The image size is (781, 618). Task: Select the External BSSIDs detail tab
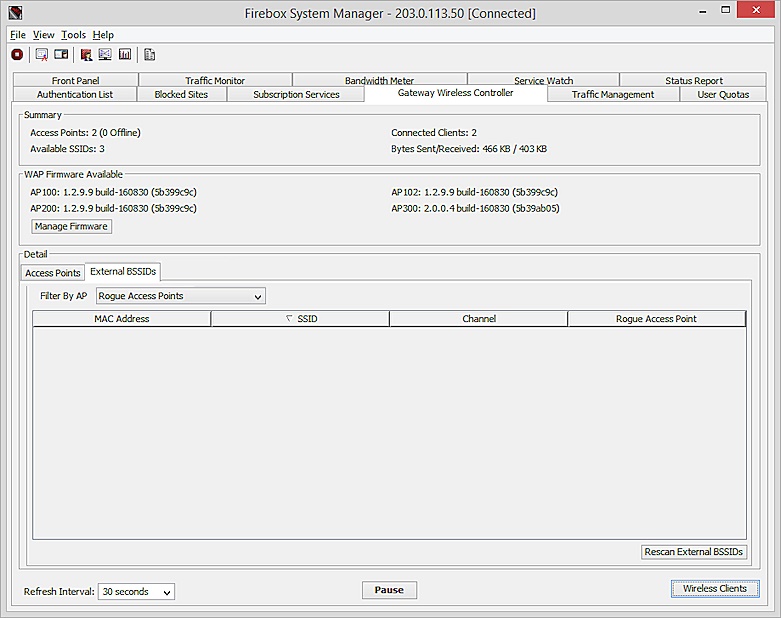click(123, 271)
